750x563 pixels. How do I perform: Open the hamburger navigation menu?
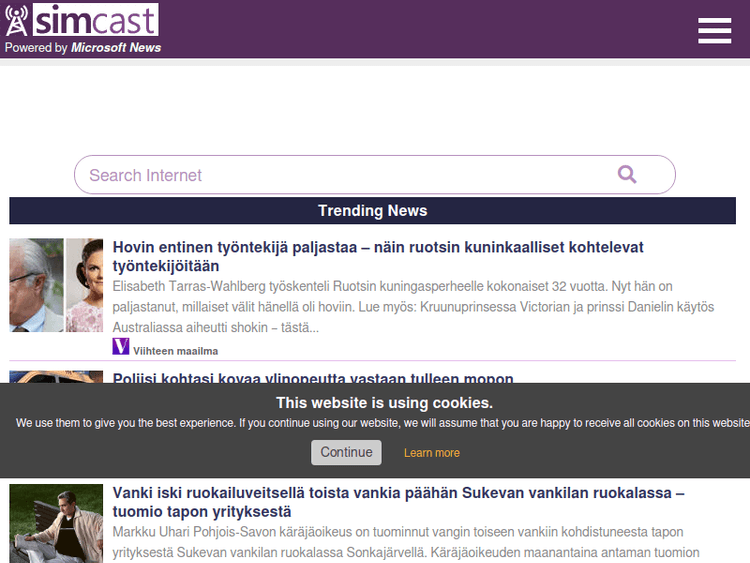pyautogui.click(x=714, y=30)
